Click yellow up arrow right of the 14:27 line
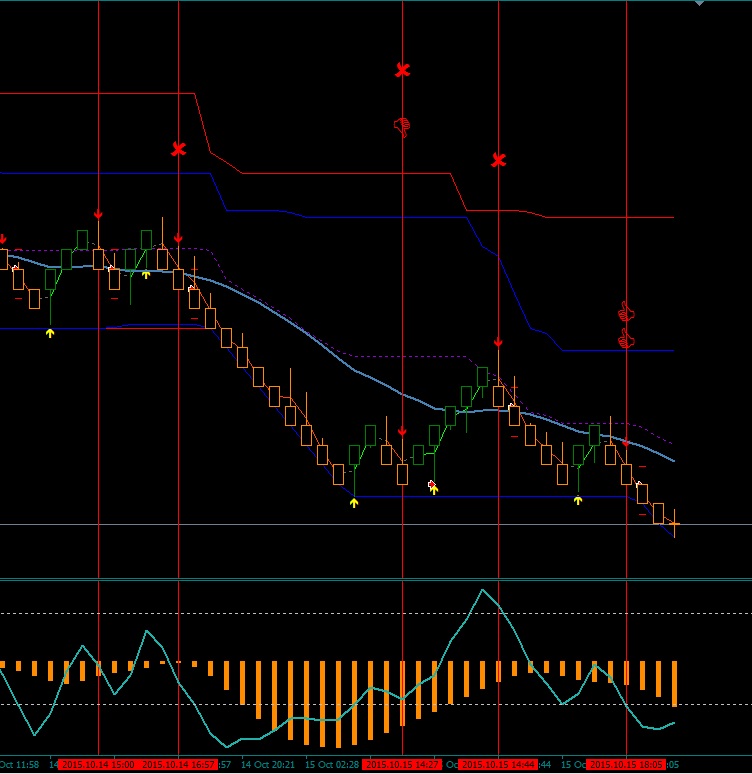752x774 pixels. click(x=434, y=489)
